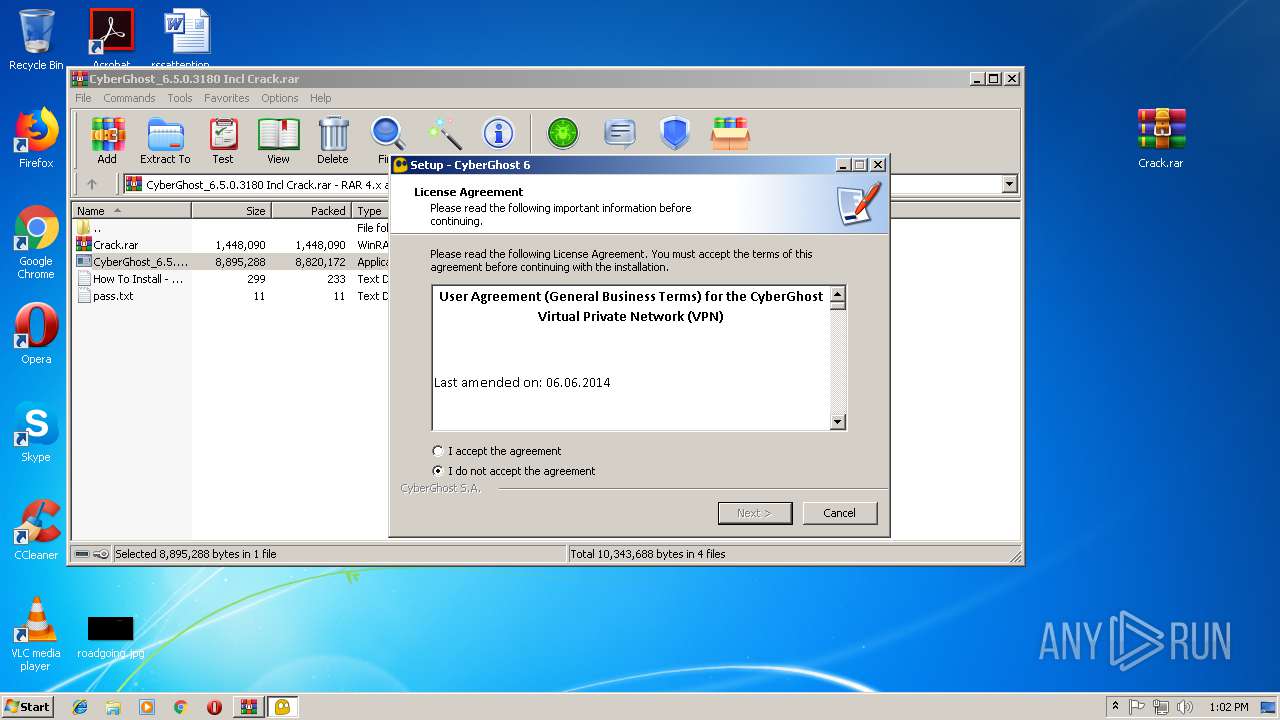Image resolution: width=1280 pixels, height=720 pixels.
Task: Sort file list by Size column
Action: click(x=231, y=211)
